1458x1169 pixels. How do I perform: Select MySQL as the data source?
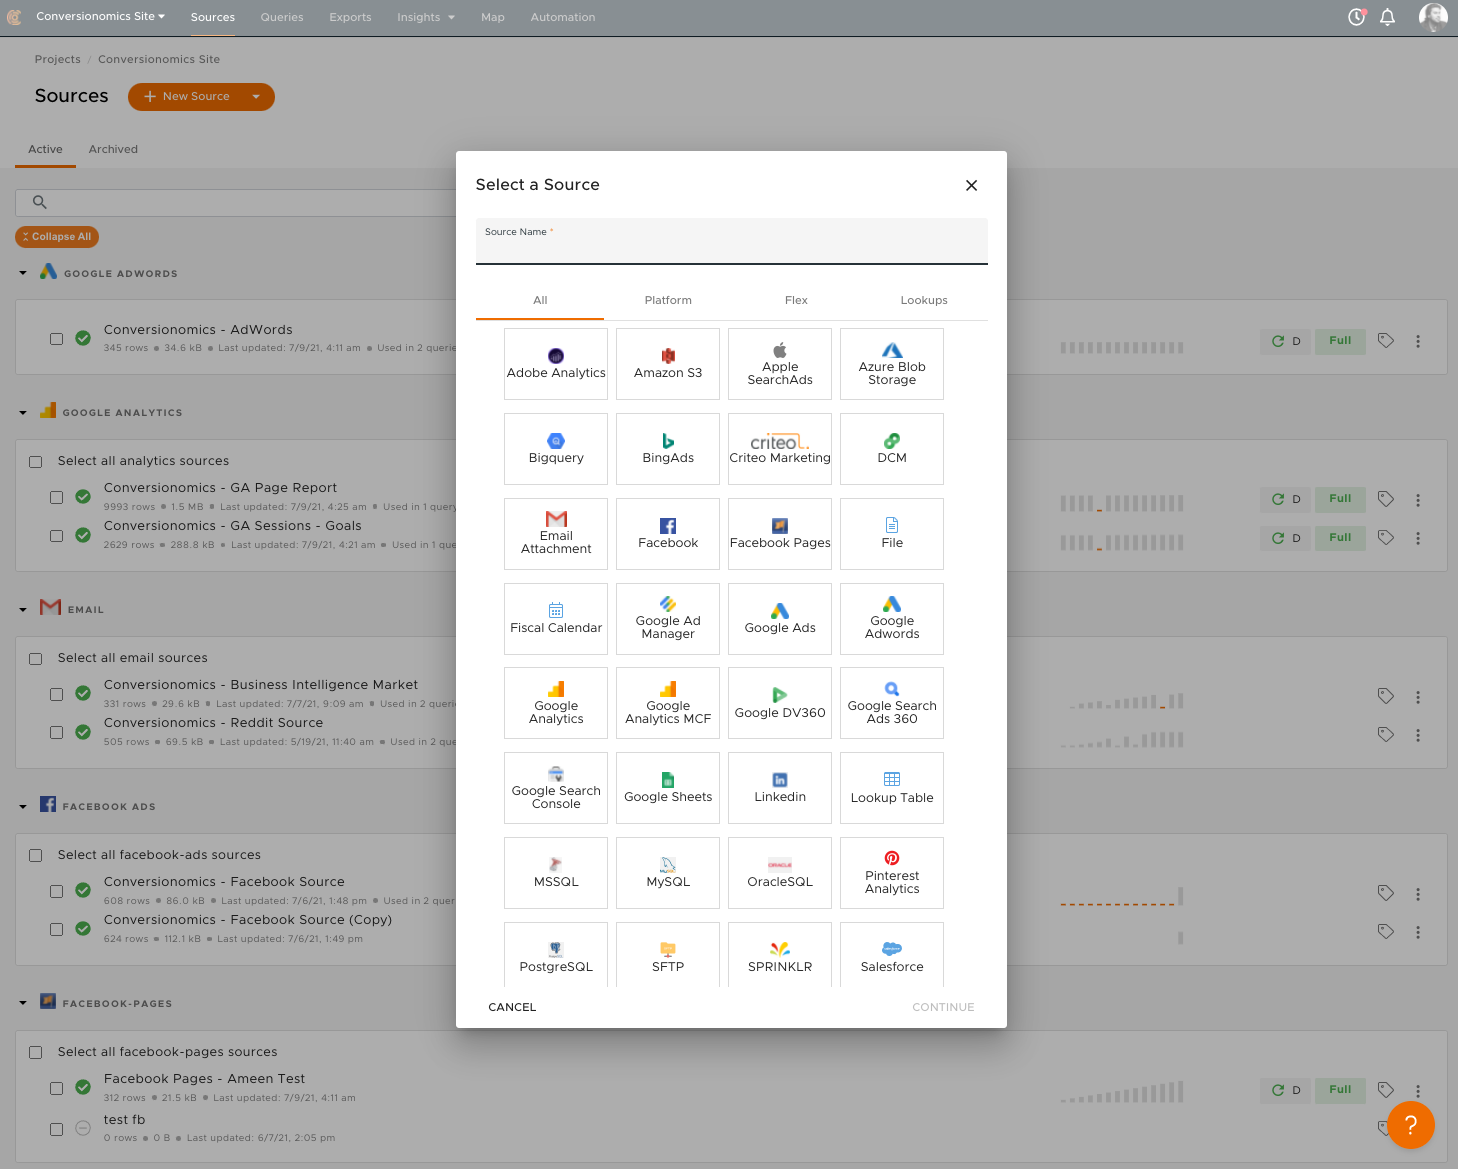(x=667, y=872)
